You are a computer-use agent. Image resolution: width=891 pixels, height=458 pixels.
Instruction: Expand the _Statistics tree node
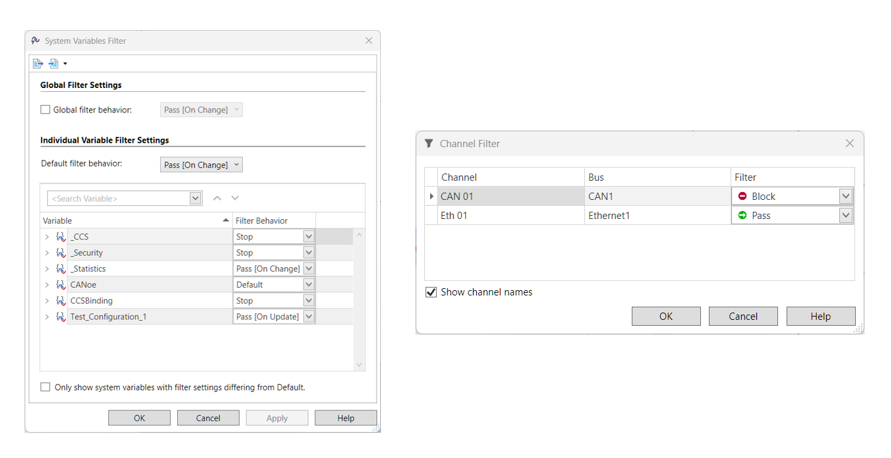[x=47, y=269]
